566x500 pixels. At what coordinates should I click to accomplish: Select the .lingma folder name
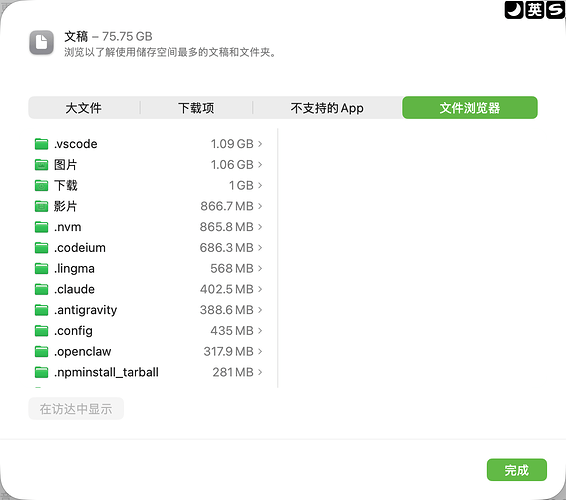tap(74, 269)
